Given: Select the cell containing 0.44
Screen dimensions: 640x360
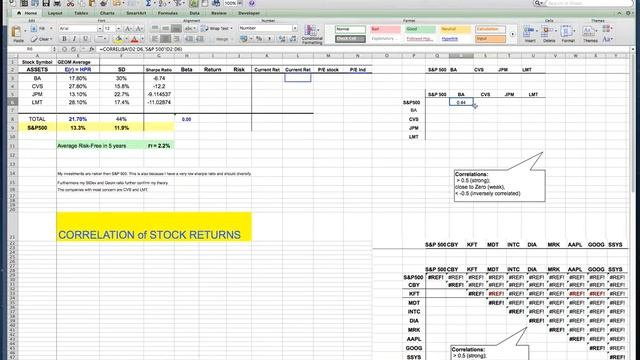Looking at the screenshot, I should click(461, 102).
